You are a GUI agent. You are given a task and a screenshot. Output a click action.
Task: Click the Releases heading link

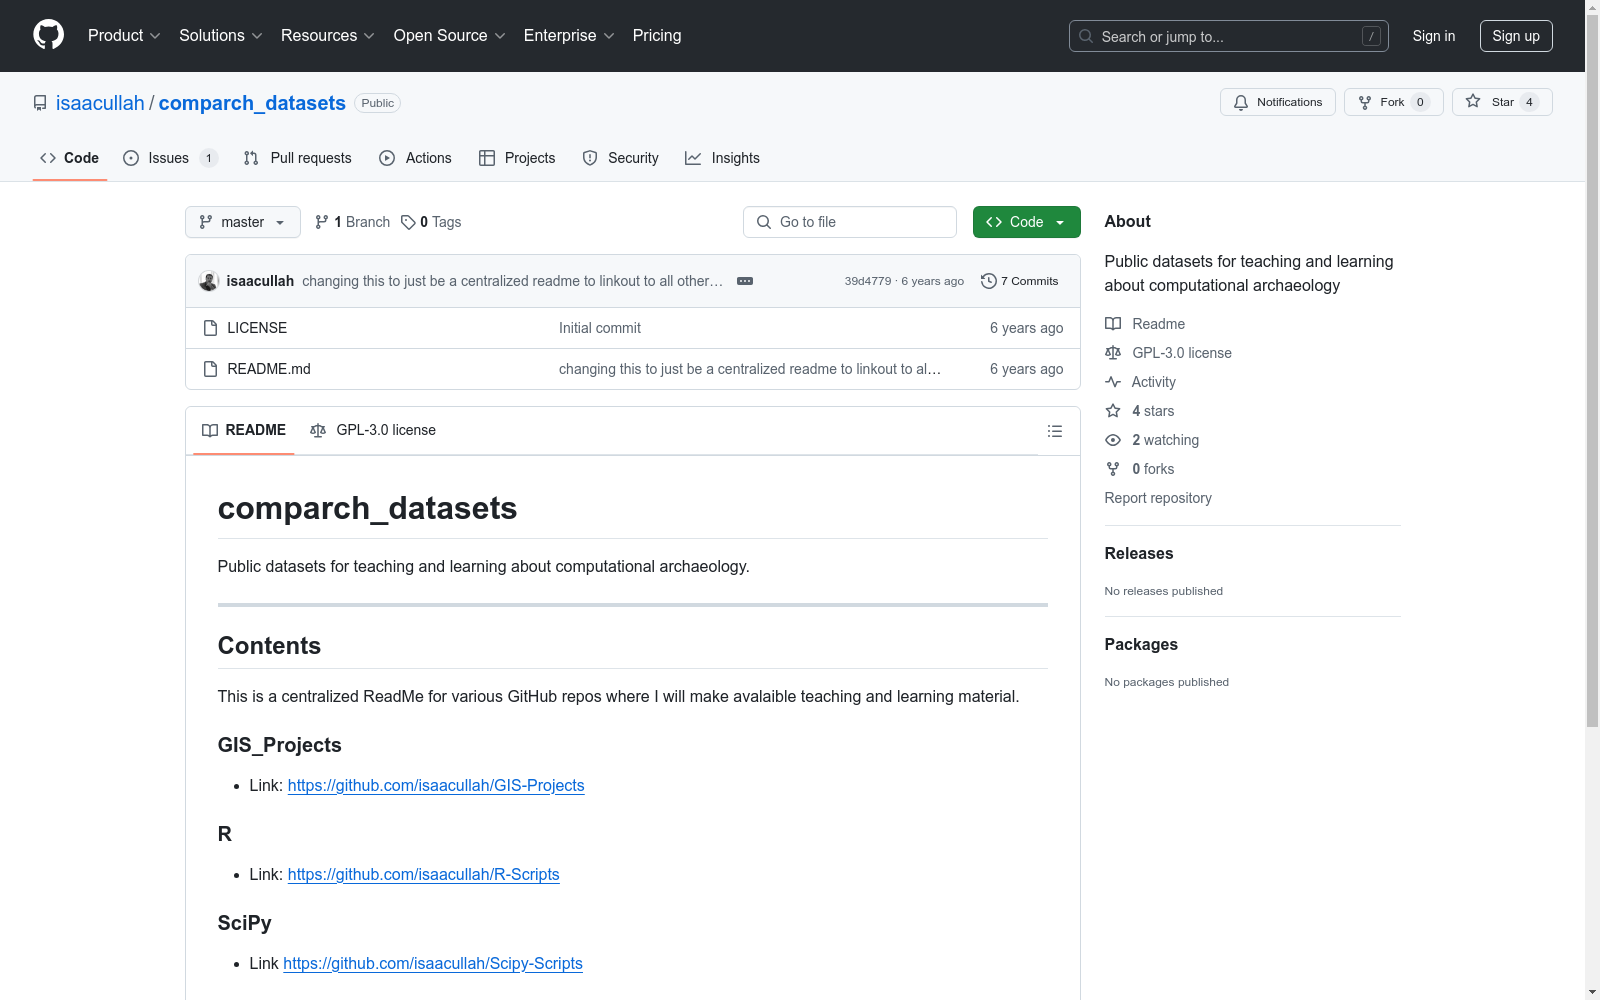[1139, 553]
